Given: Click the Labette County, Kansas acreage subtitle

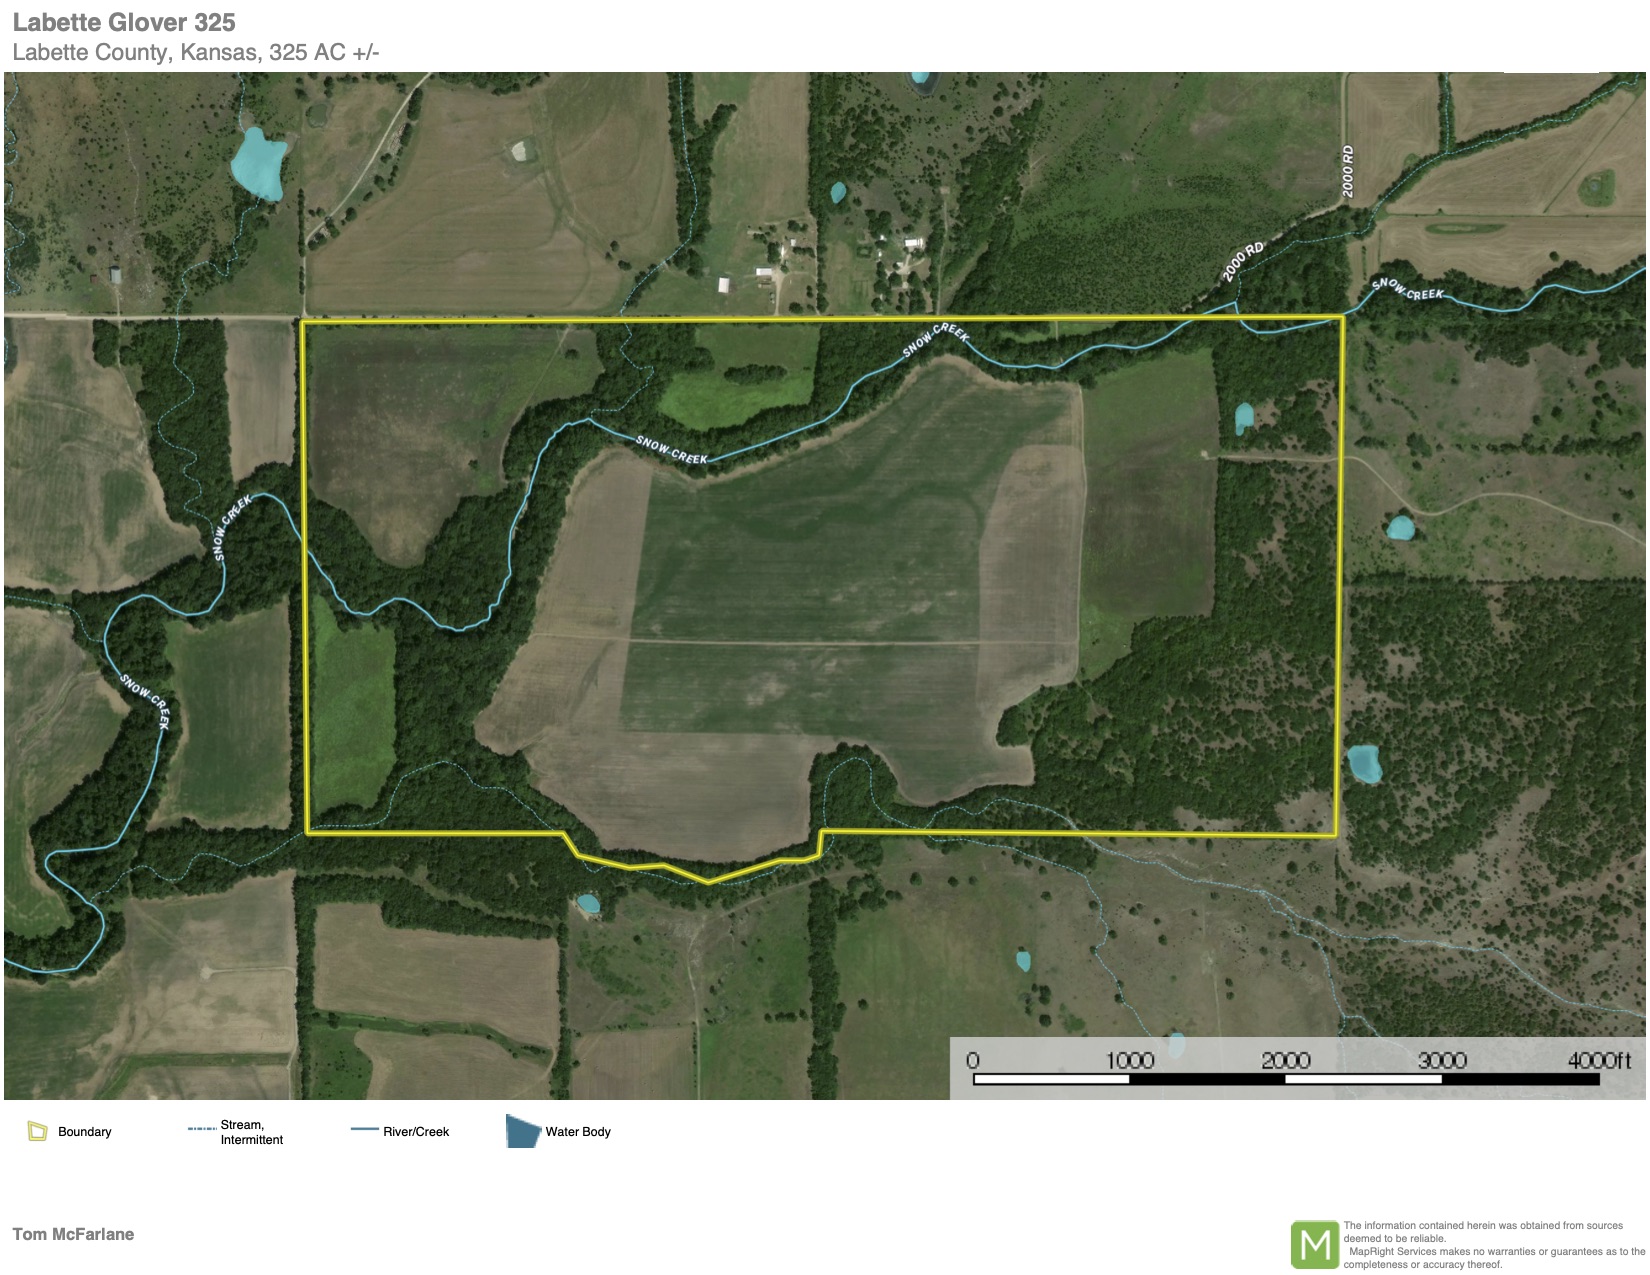Looking at the screenshot, I should 196,52.
